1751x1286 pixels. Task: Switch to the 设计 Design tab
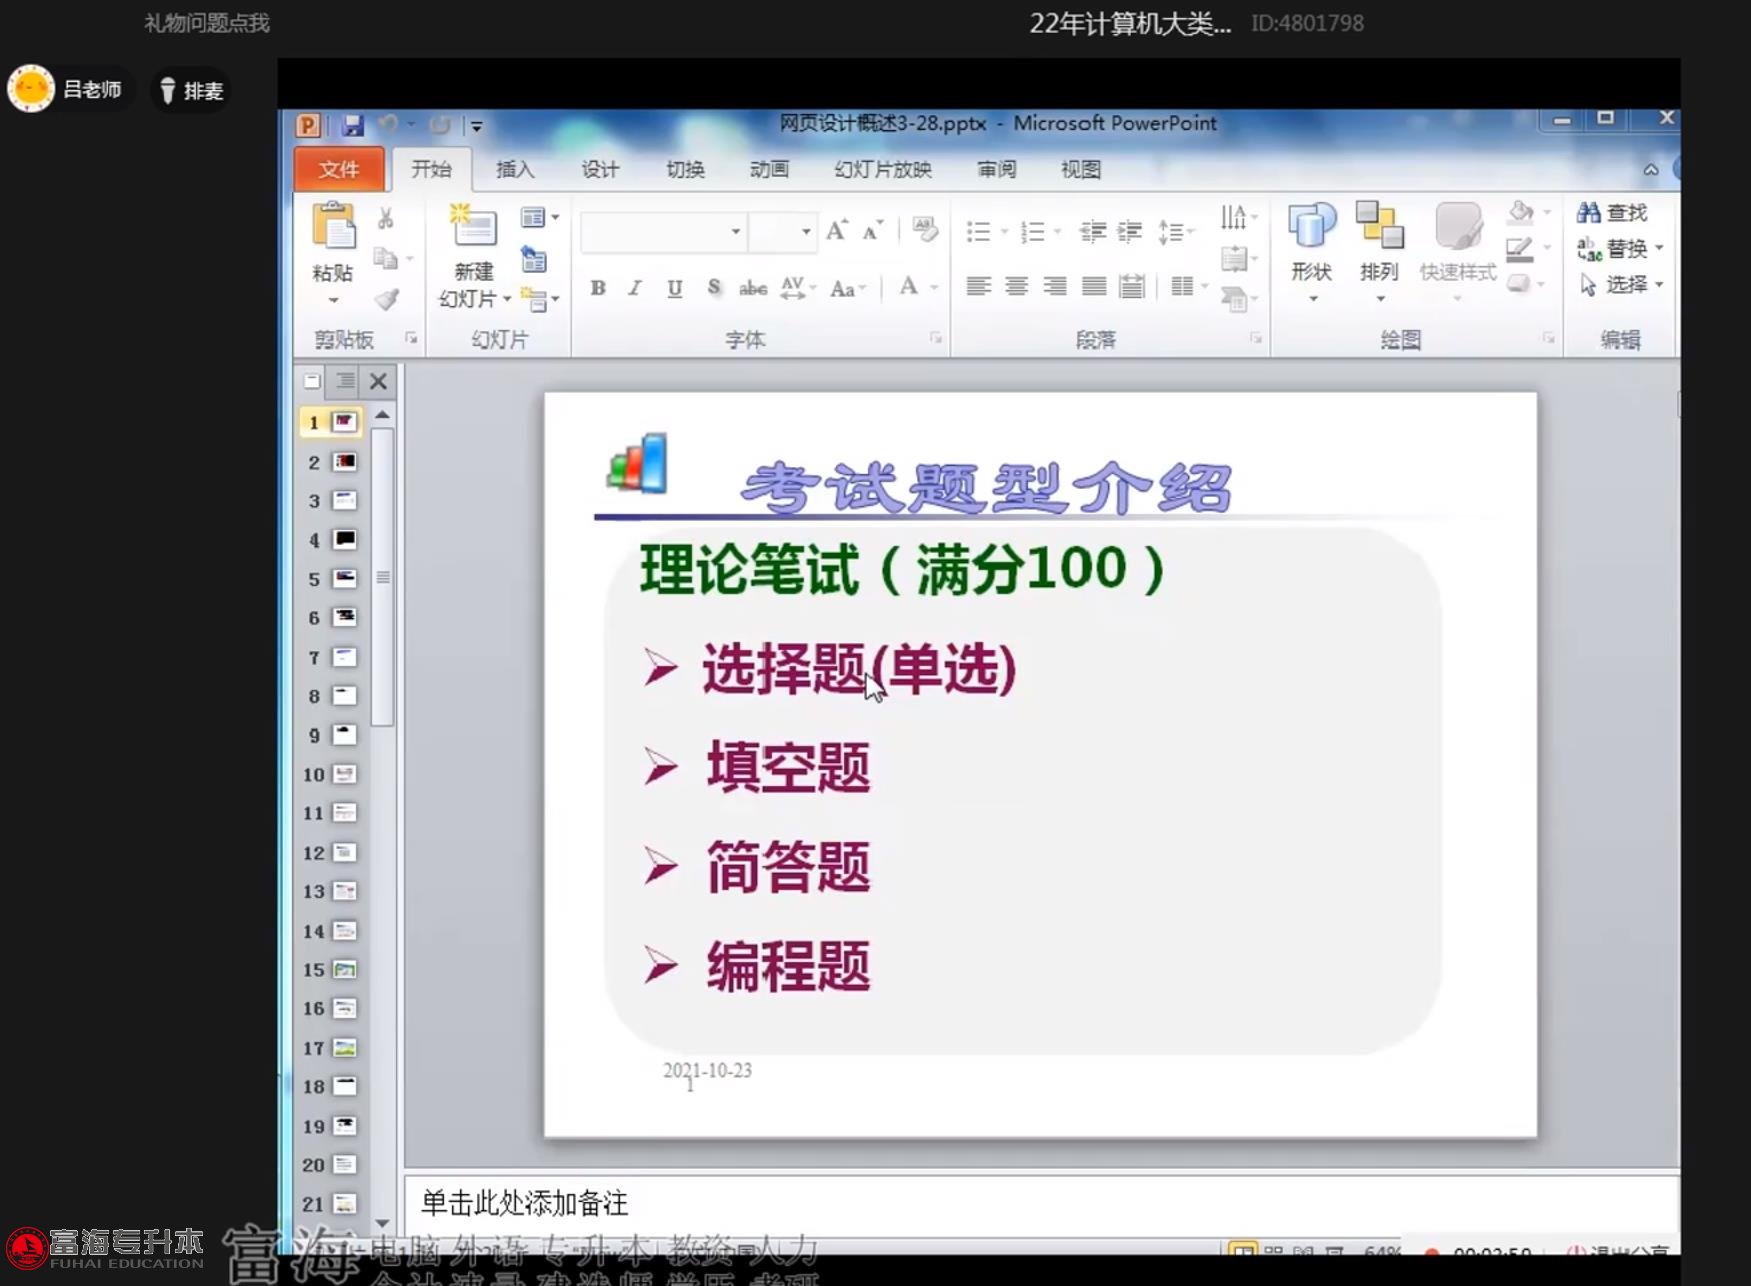600,169
